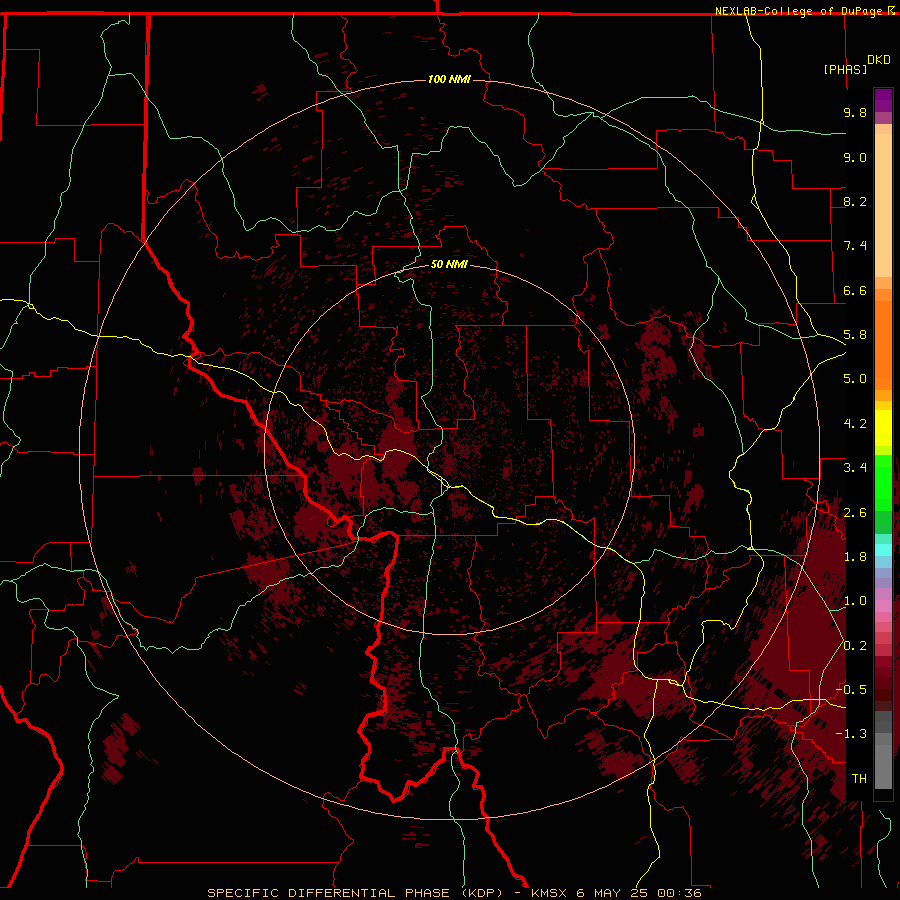Image resolution: width=900 pixels, height=900 pixels.
Task: Click the 1.0 scale value
Action: click(855, 601)
